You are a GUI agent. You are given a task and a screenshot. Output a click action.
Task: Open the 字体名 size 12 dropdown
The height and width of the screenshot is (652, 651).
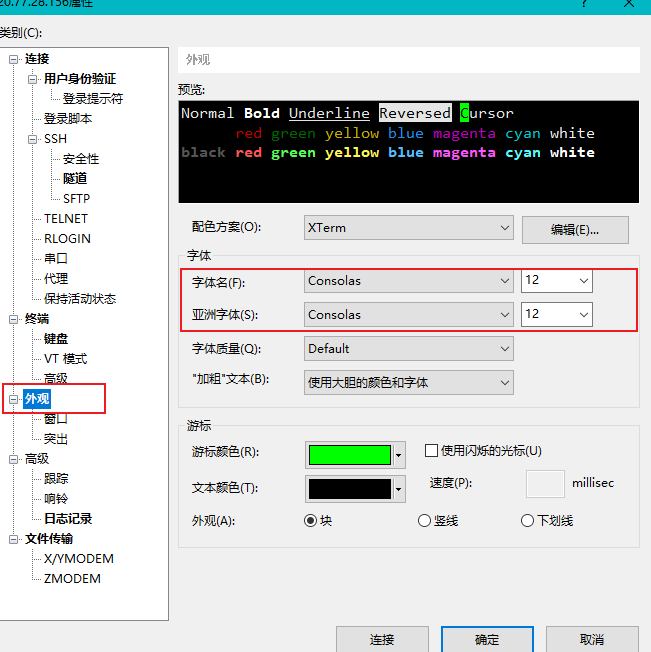pyautogui.click(x=557, y=281)
